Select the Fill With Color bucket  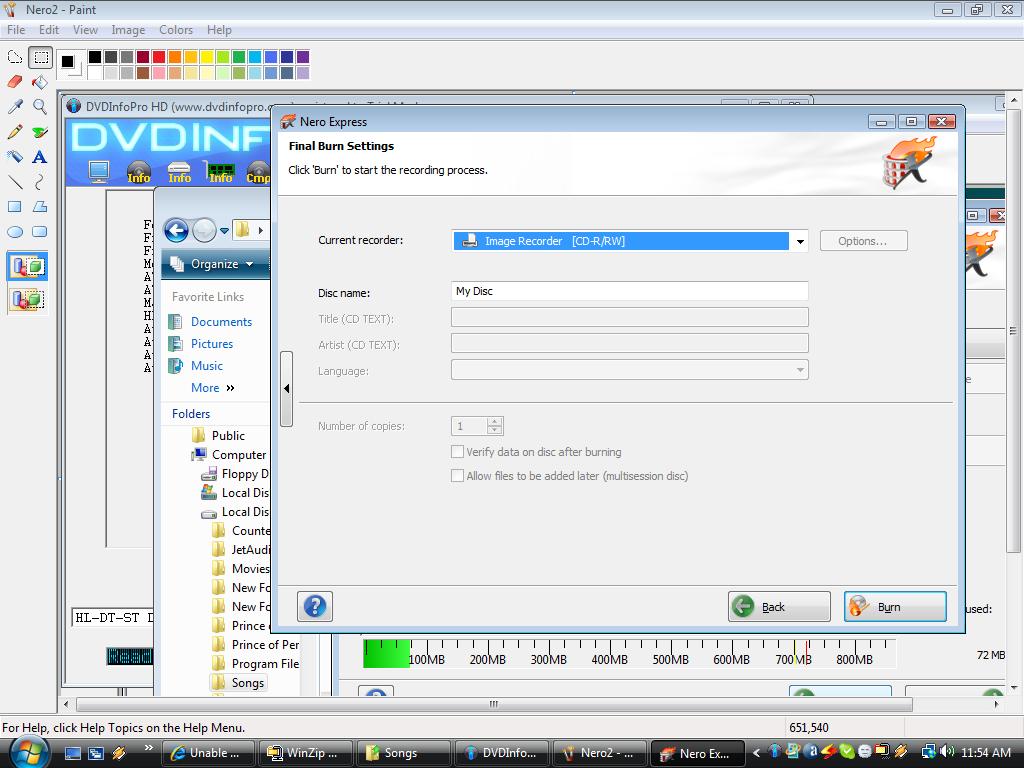pos(40,82)
